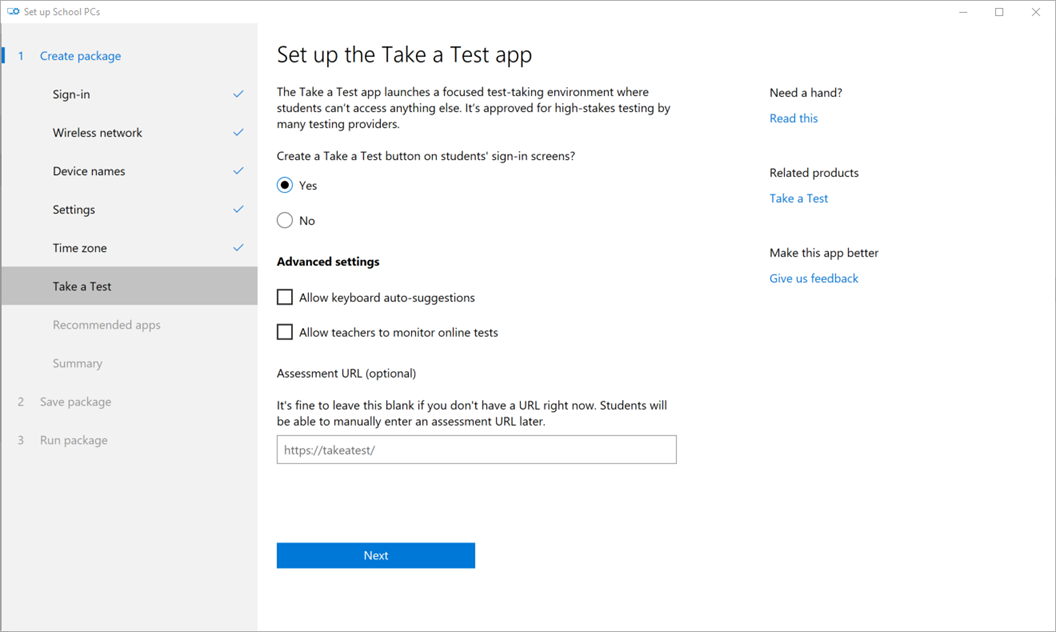Click the checkmark icon beside Settings
1056x632 pixels.
[x=238, y=209]
